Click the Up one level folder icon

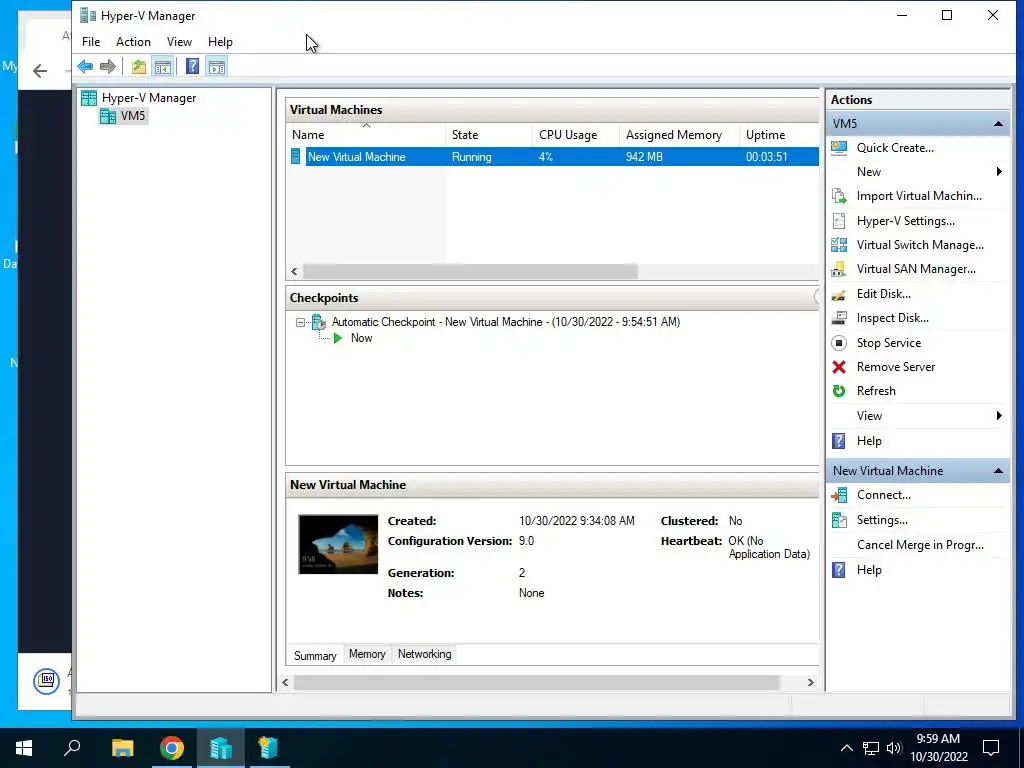[x=138, y=66]
